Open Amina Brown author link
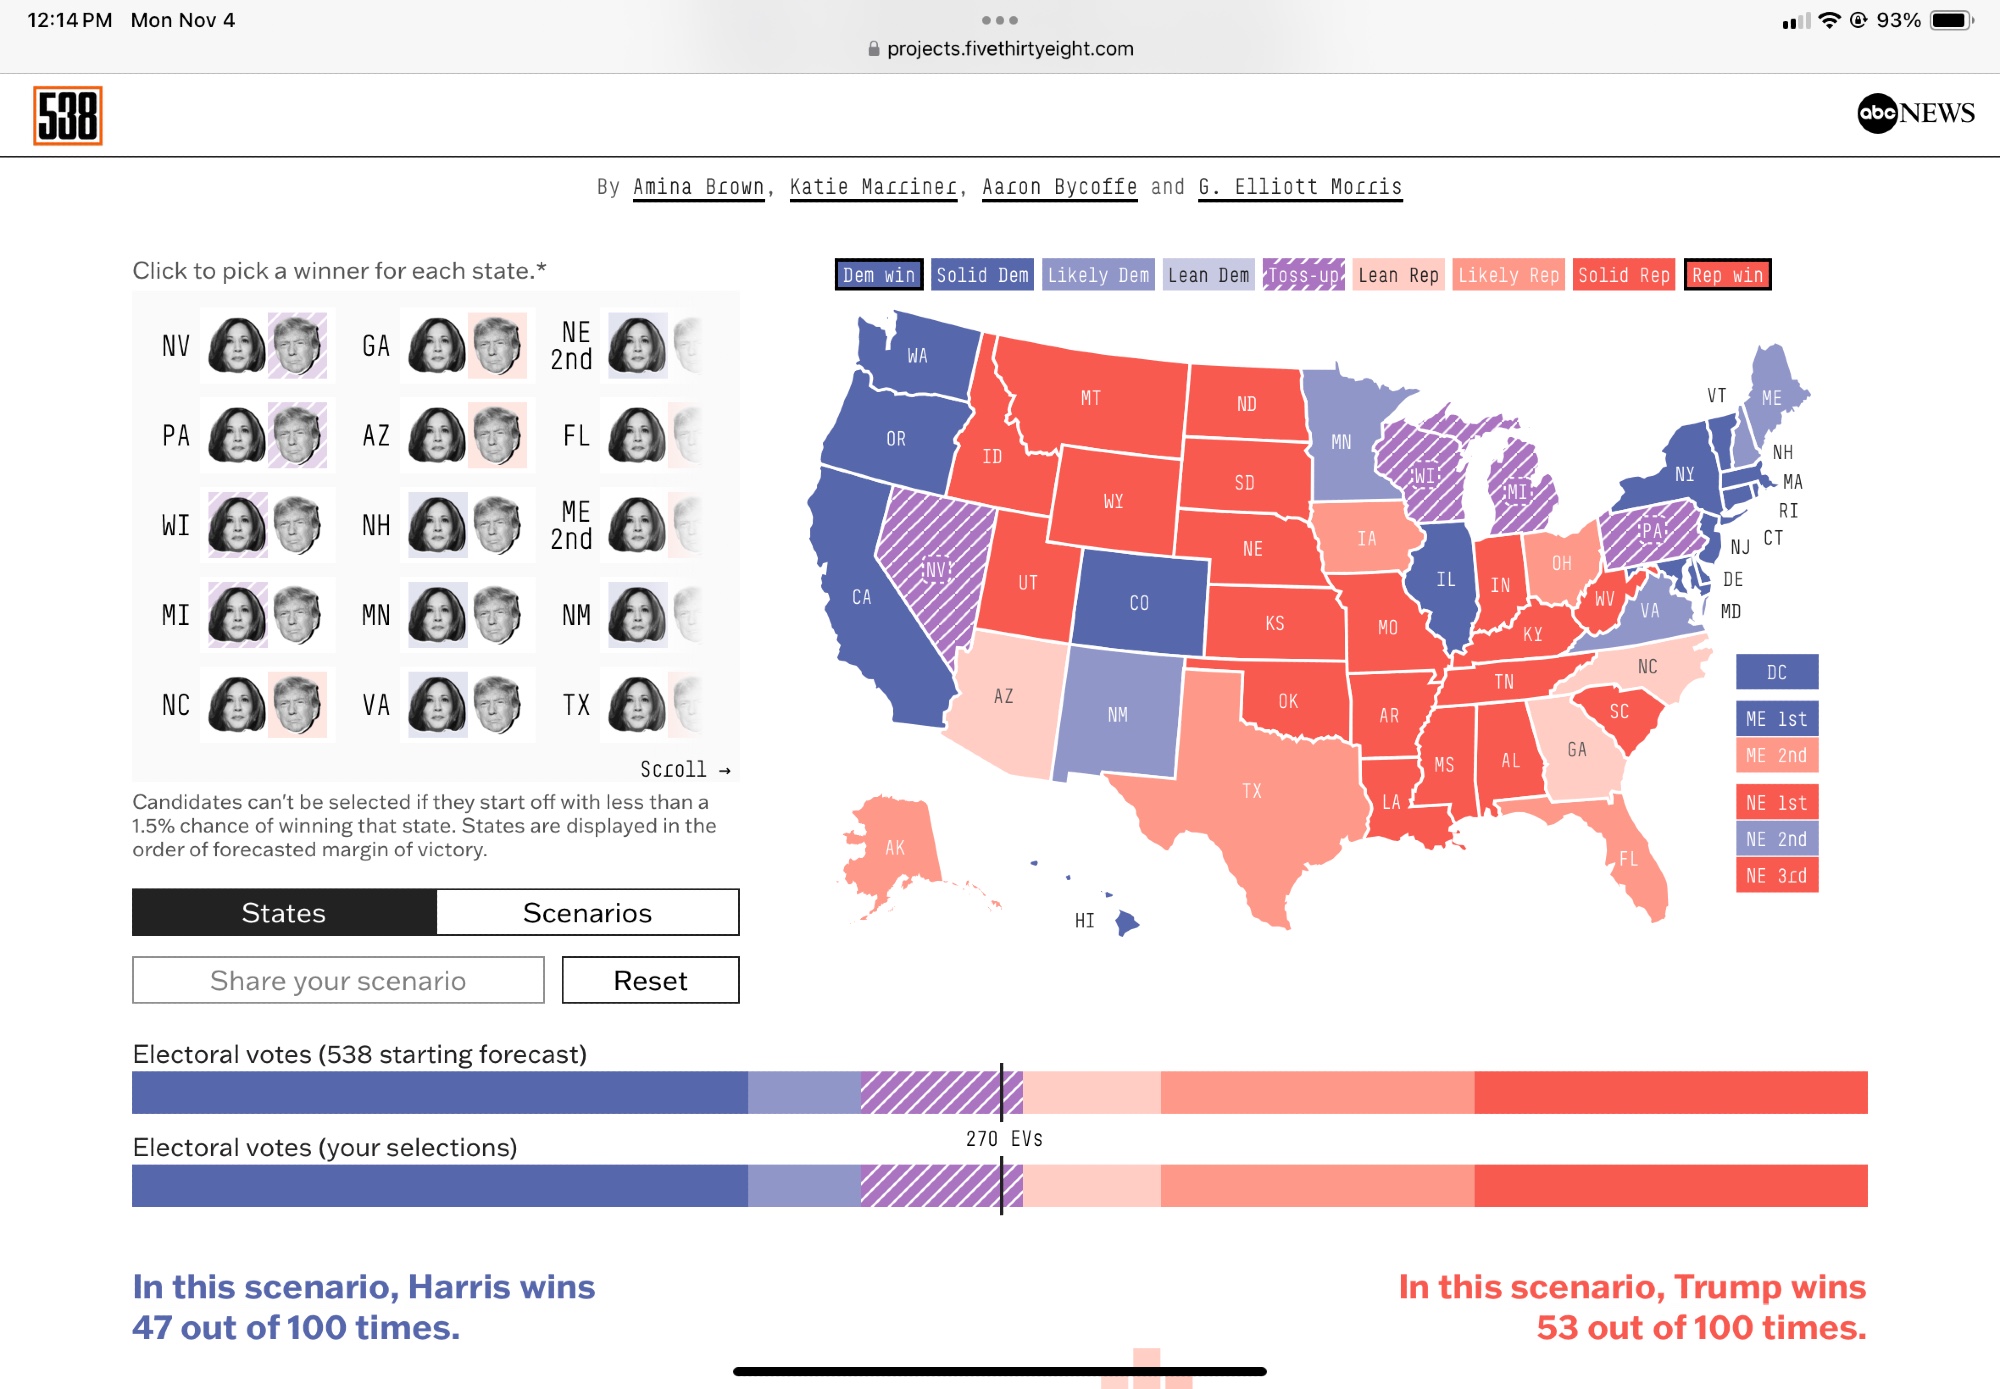 [698, 187]
